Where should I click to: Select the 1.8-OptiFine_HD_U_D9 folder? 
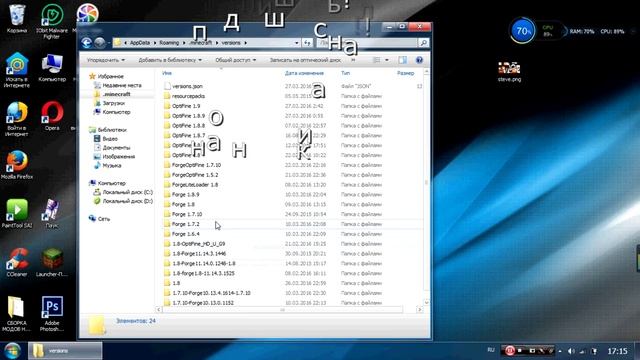(194, 244)
